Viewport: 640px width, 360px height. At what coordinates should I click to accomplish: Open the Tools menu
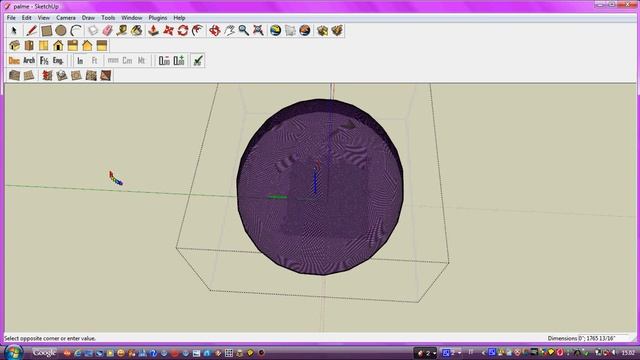108,18
